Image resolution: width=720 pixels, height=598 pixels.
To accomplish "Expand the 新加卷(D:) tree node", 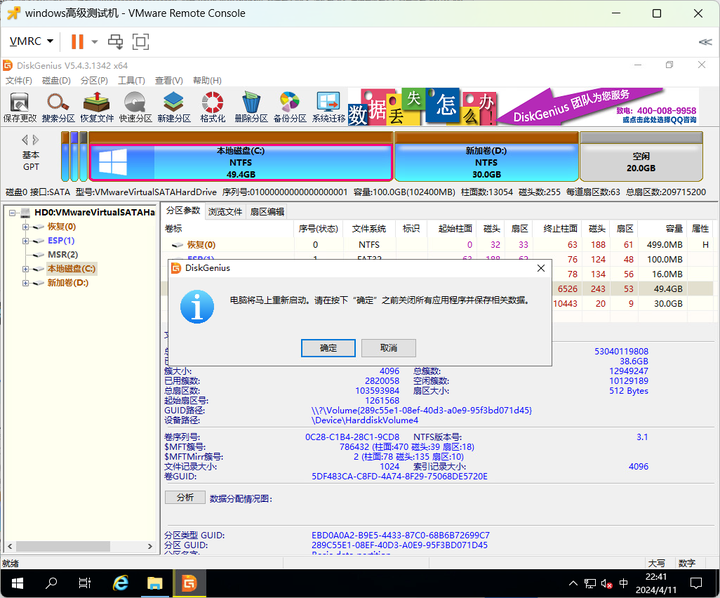I will (26, 283).
